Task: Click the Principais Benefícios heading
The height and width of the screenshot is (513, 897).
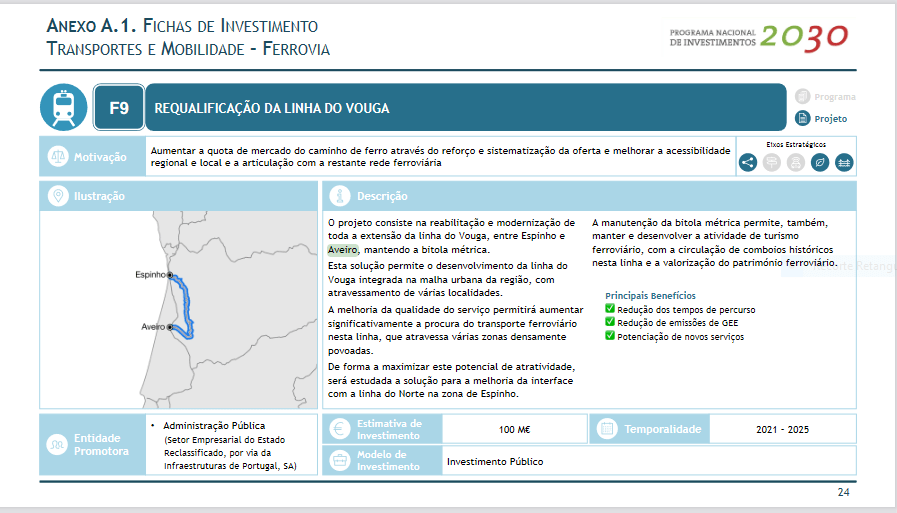Action: click(650, 296)
